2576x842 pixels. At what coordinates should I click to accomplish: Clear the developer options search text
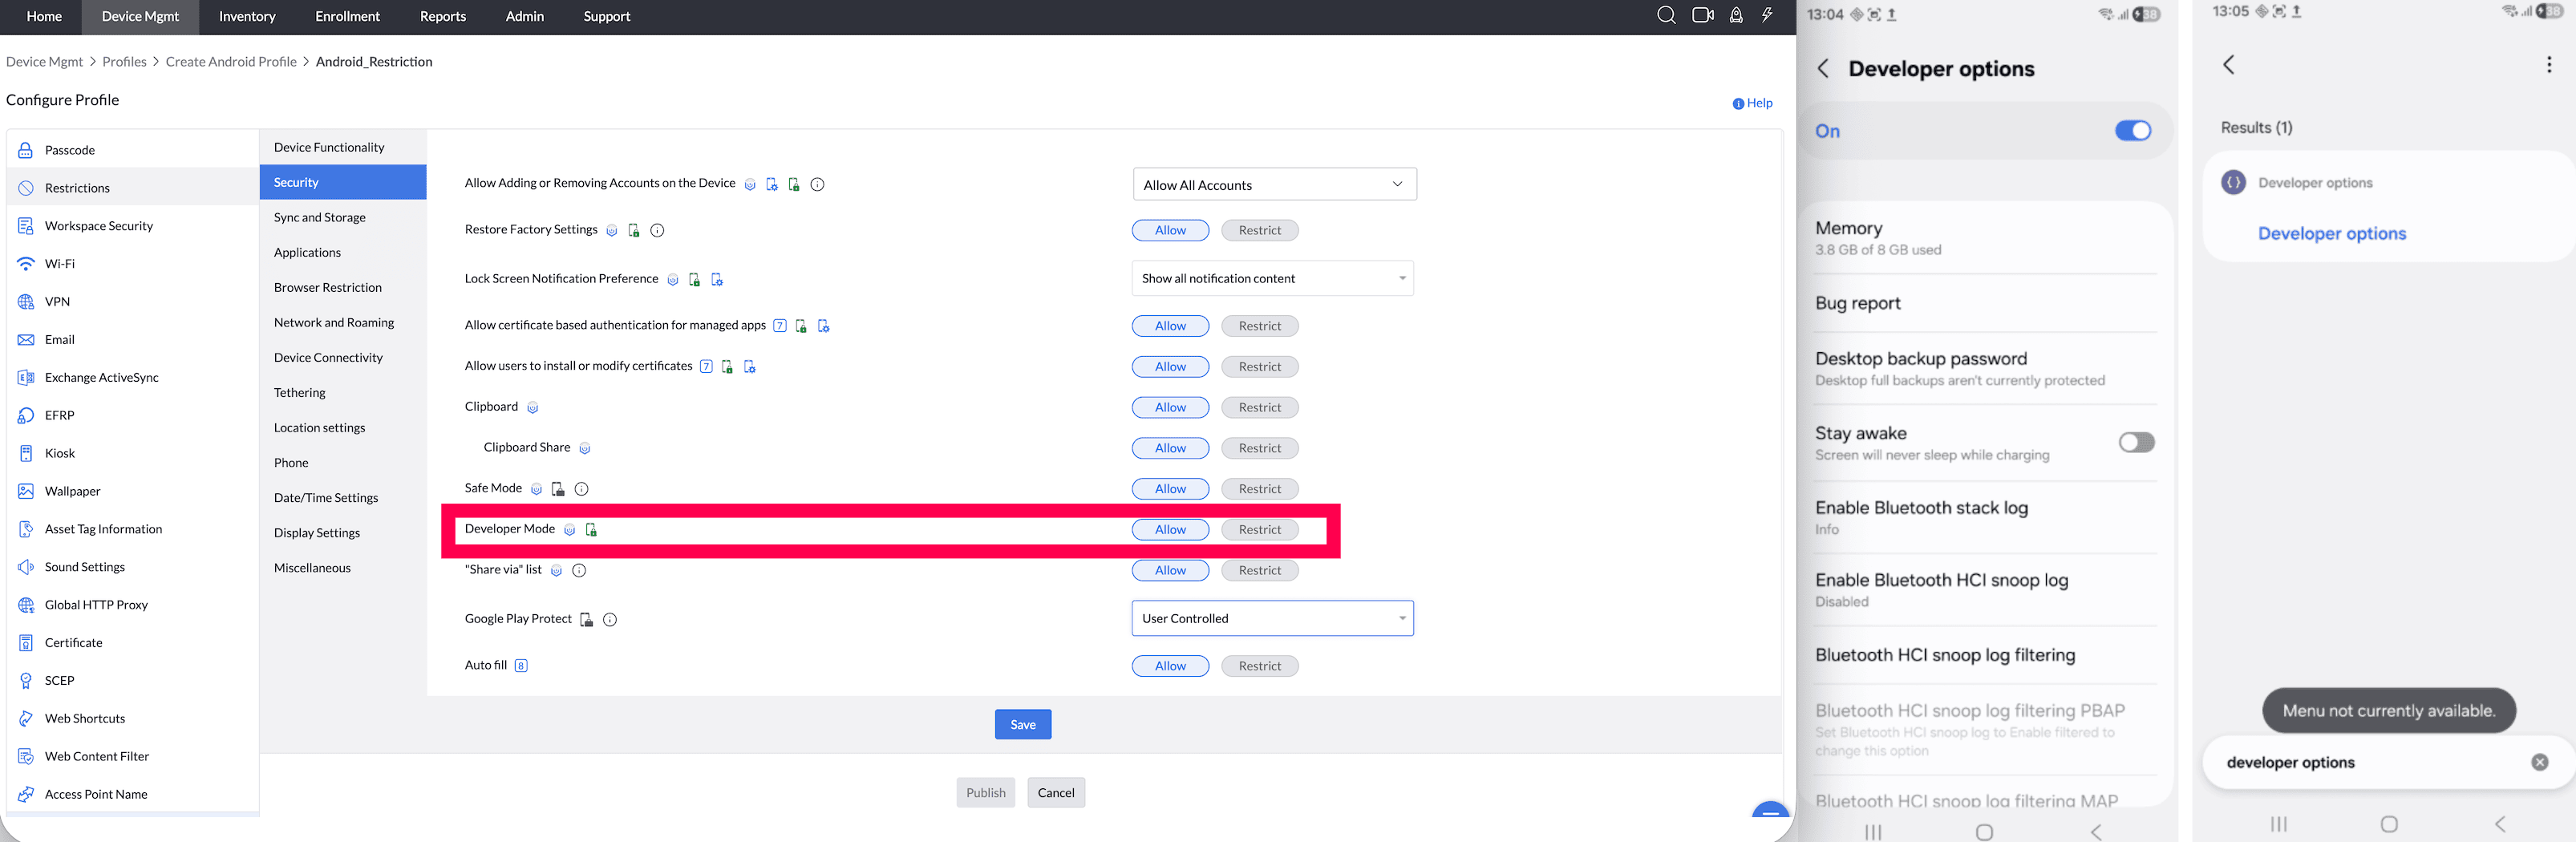[2540, 763]
